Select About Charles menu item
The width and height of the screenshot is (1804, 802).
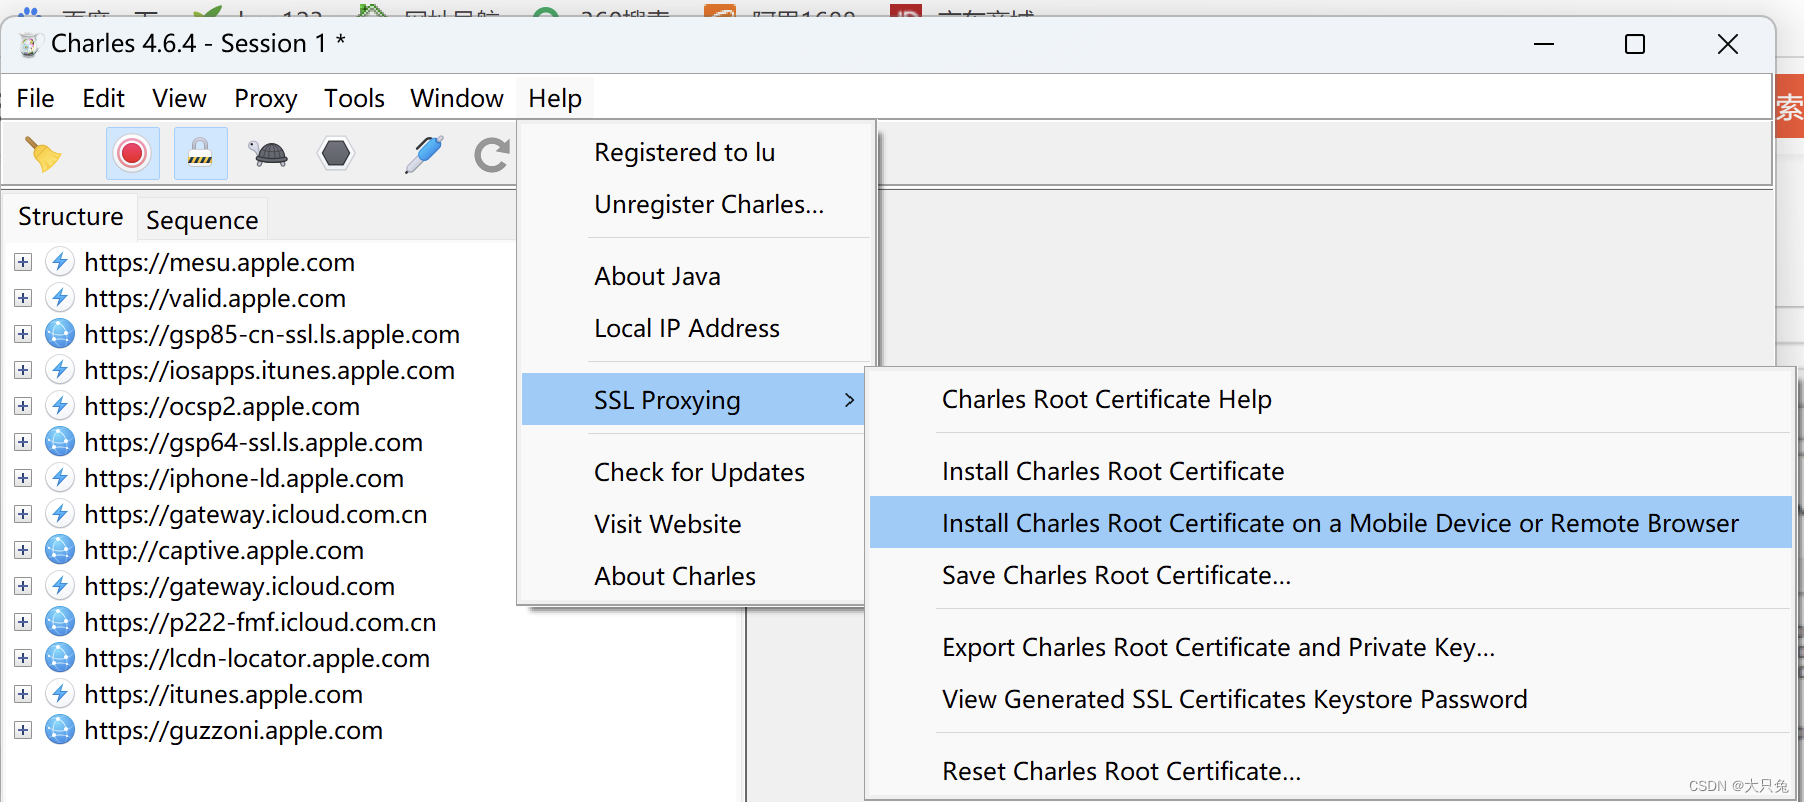(693, 576)
